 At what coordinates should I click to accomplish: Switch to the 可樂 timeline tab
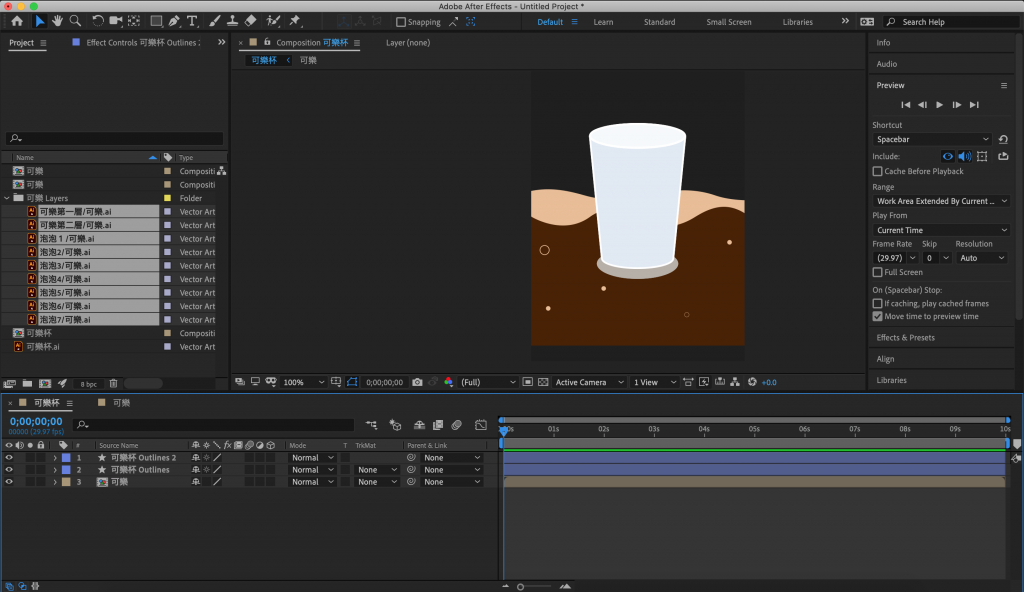pyautogui.click(x=120, y=402)
